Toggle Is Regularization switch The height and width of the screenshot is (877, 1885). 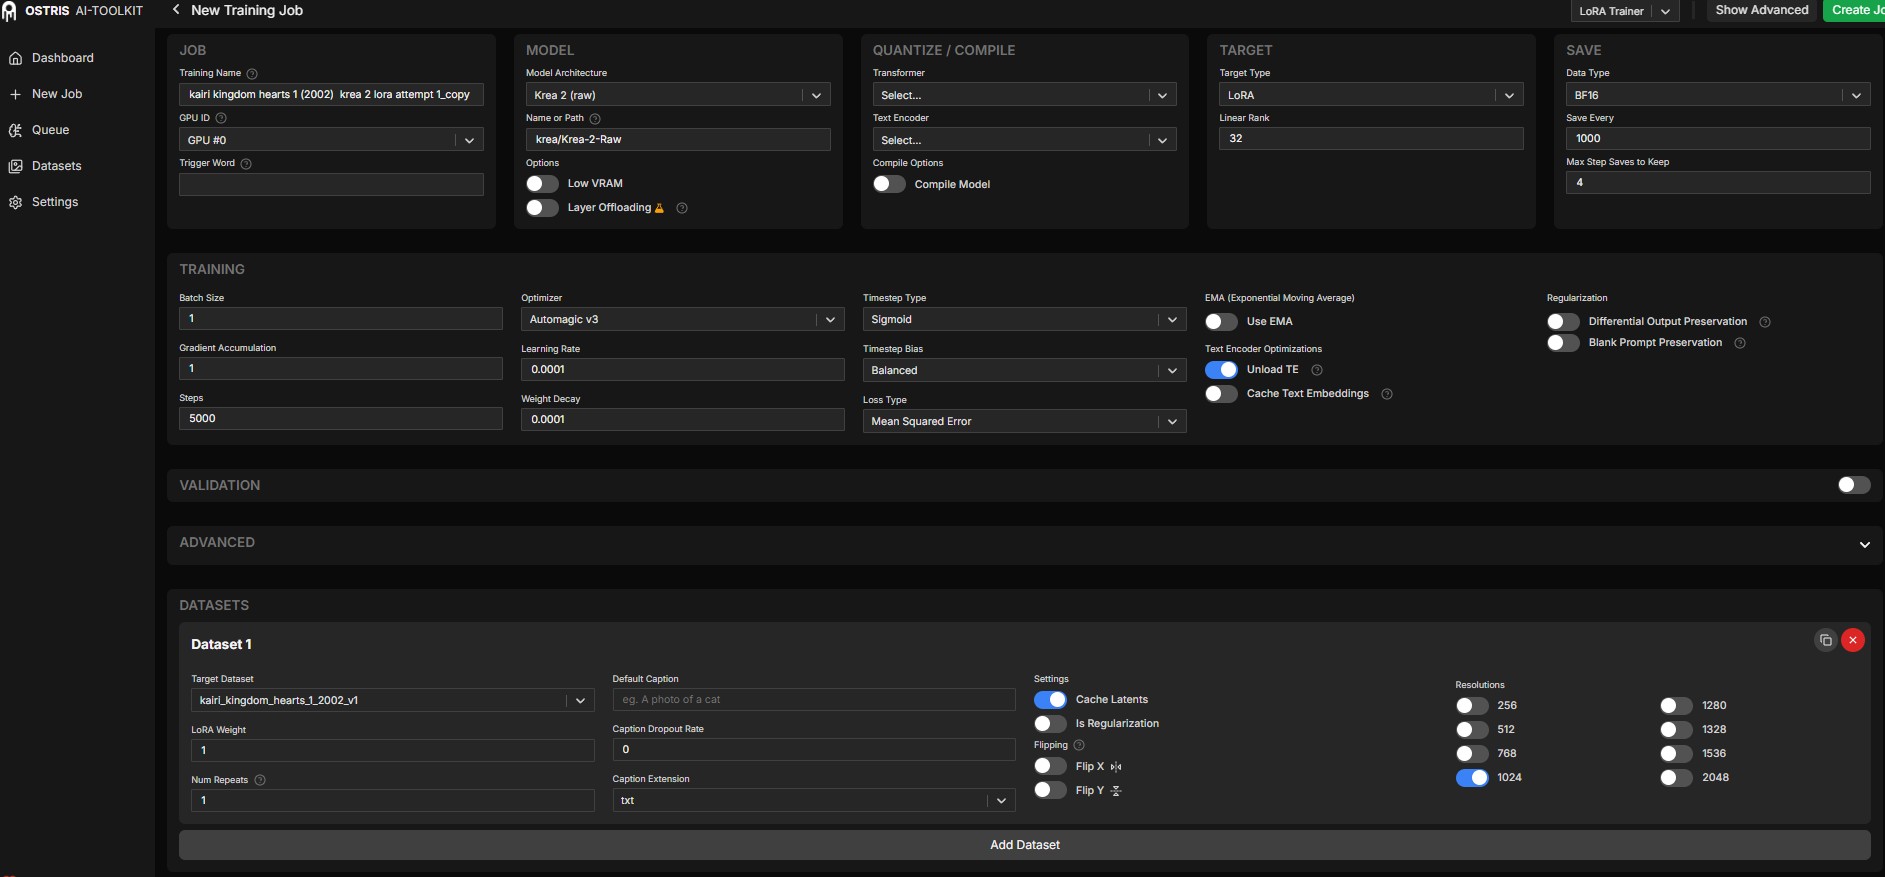click(x=1050, y=724)
